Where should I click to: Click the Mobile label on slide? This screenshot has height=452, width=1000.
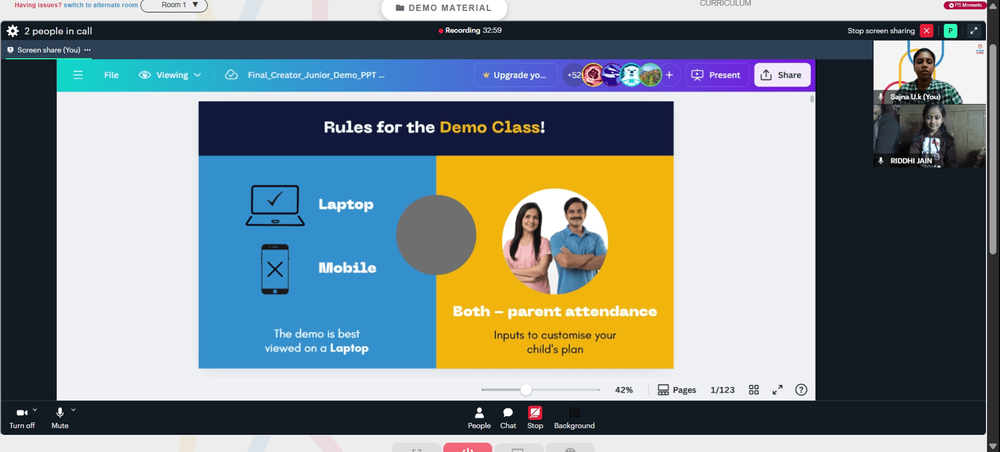coord(347,268)
